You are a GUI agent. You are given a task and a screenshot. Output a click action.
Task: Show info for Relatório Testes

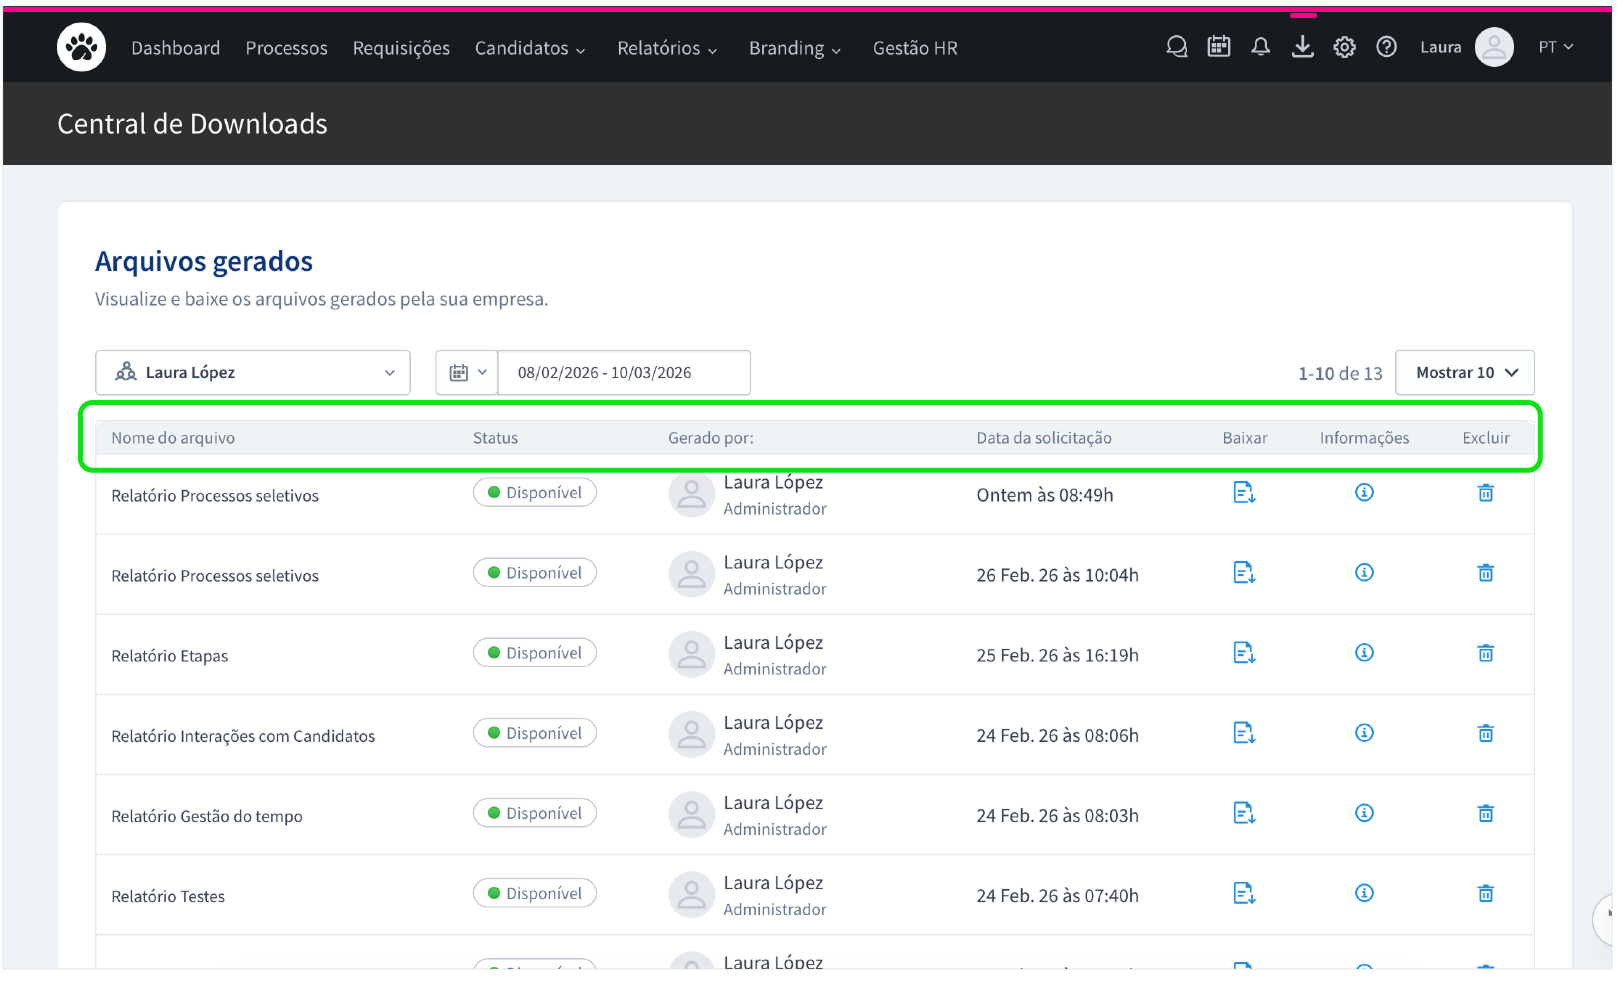tap(1364, 893)
